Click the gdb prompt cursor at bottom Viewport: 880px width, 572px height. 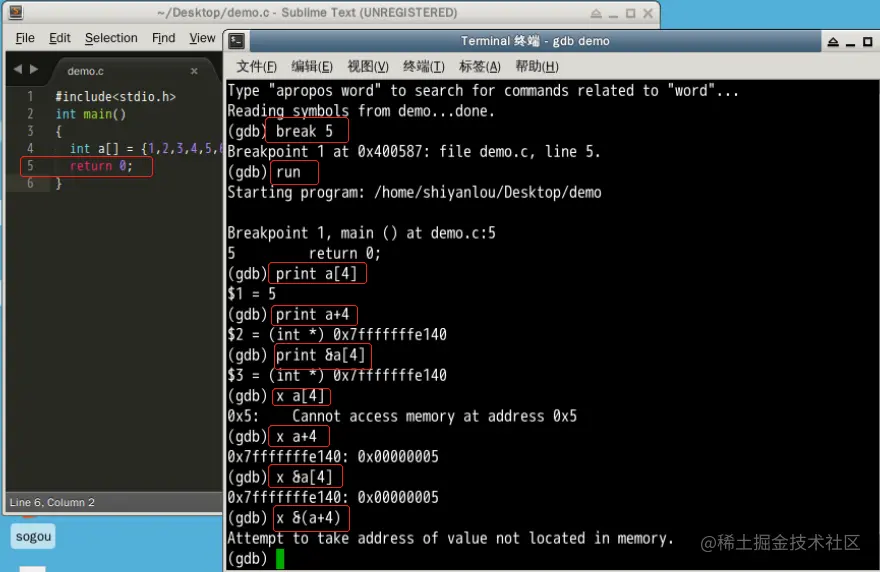280,559
